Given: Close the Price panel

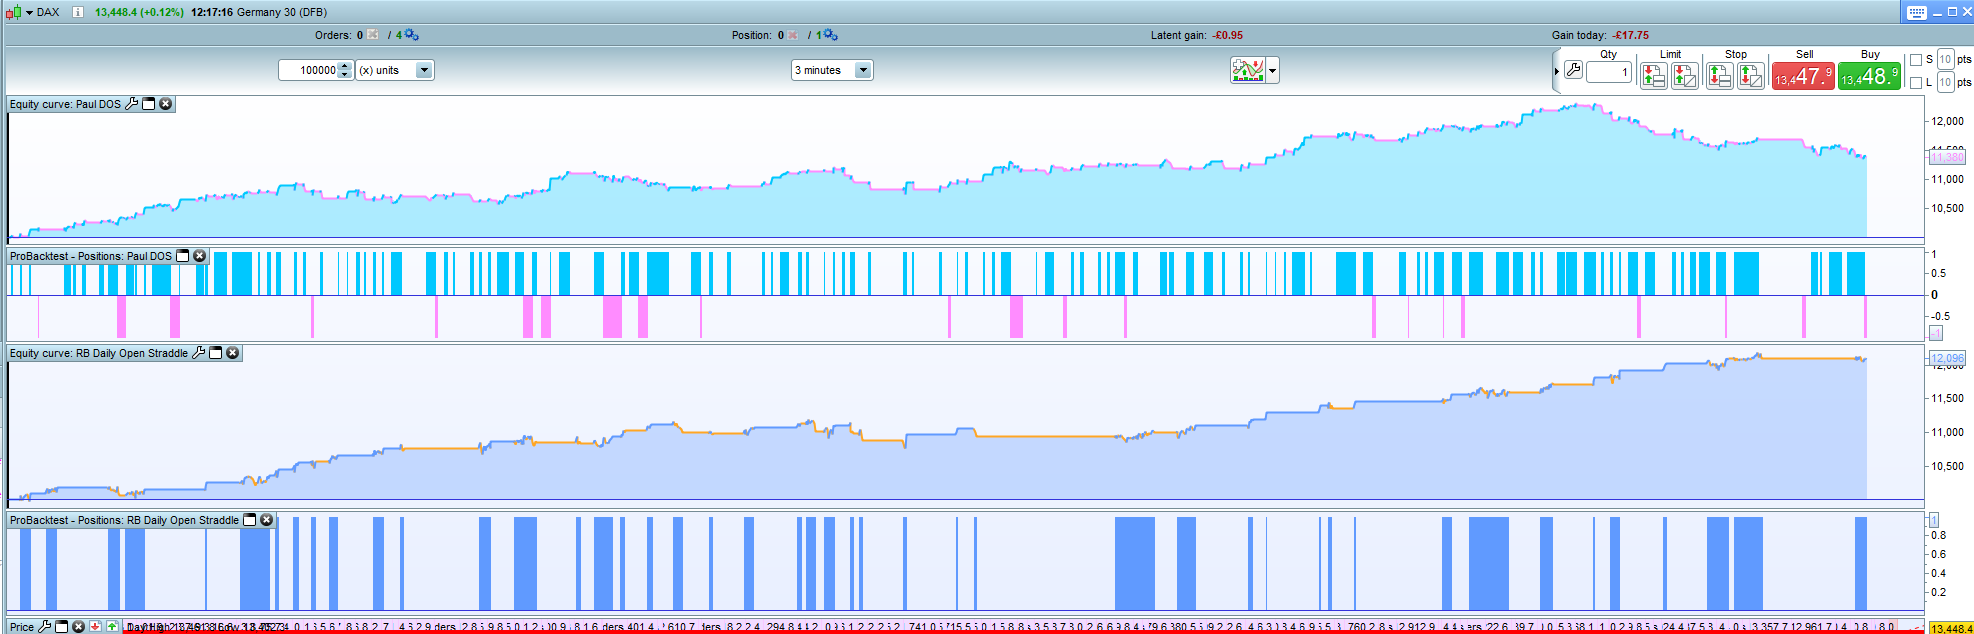Looking at the screenshot, I should click(x=79, y=627).
